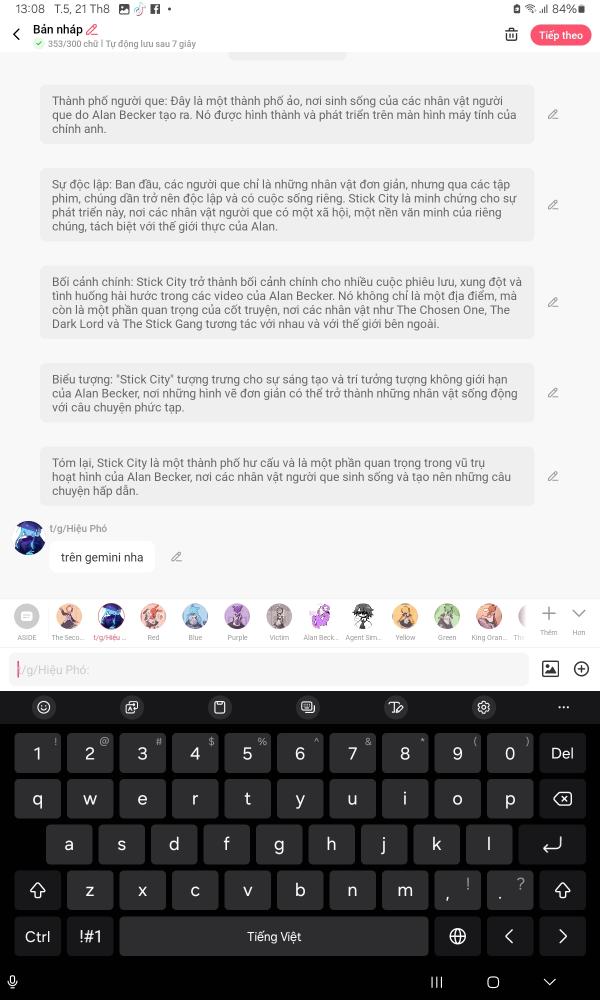Add a character with Thêm button
Screen dimensions: 600x1000
(548, 620)
